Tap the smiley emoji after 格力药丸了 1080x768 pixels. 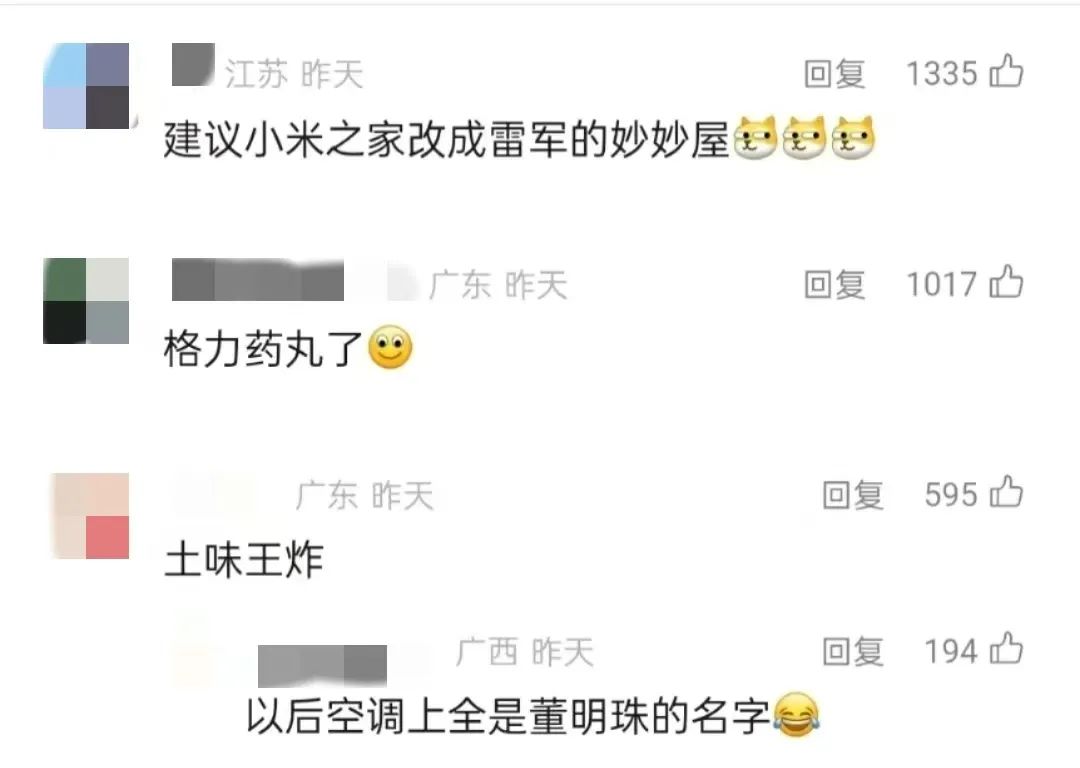coord(391,347)
